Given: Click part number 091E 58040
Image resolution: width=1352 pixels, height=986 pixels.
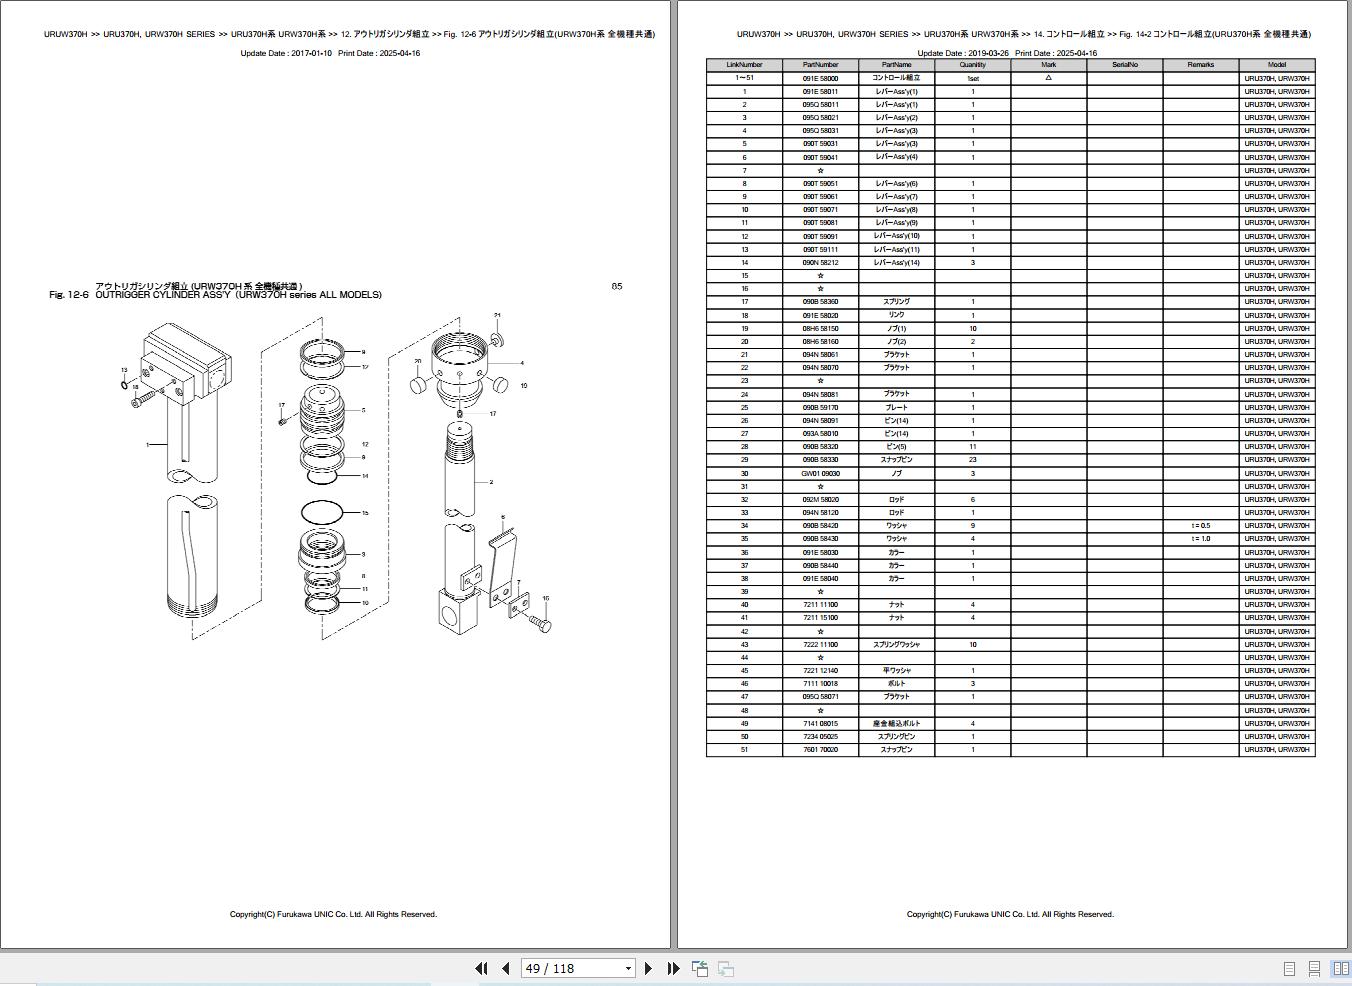Looking at the screenshot, I should (820, 578).
